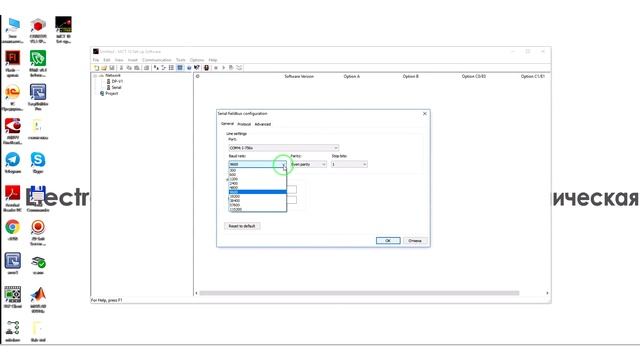This screenshot has width=640, height=360.
Task: Open the MCT 10 Set-up desktop shortcut
Action: point(63,29)
